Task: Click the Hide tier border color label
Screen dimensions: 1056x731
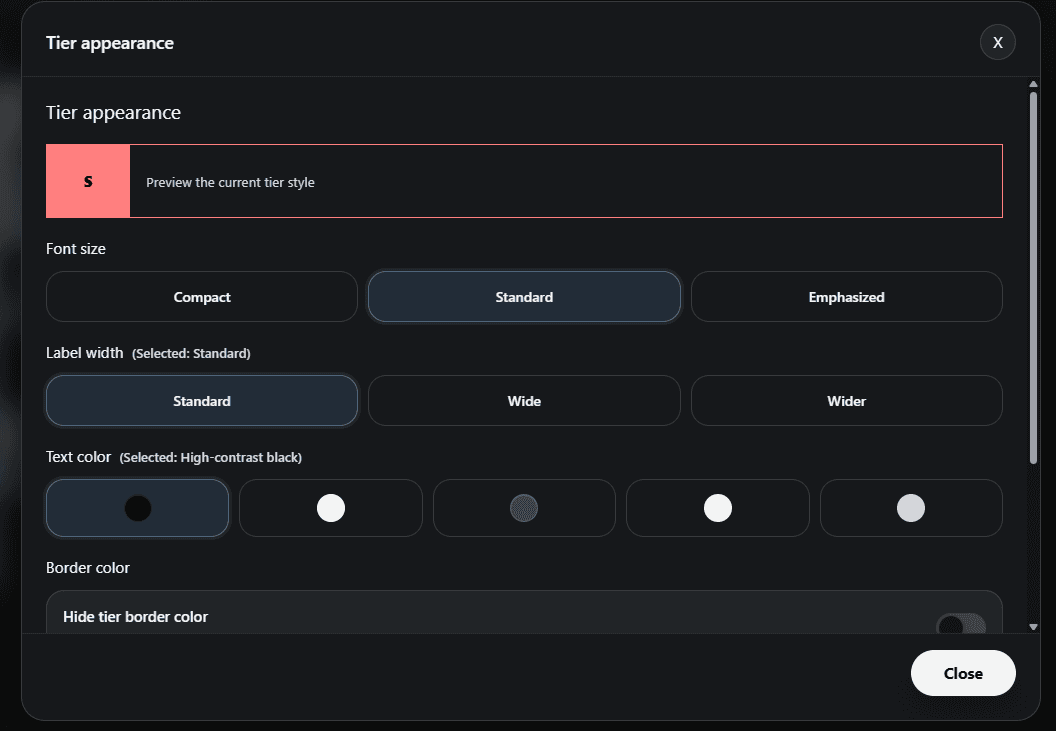Action: click(x=136, y=617)
